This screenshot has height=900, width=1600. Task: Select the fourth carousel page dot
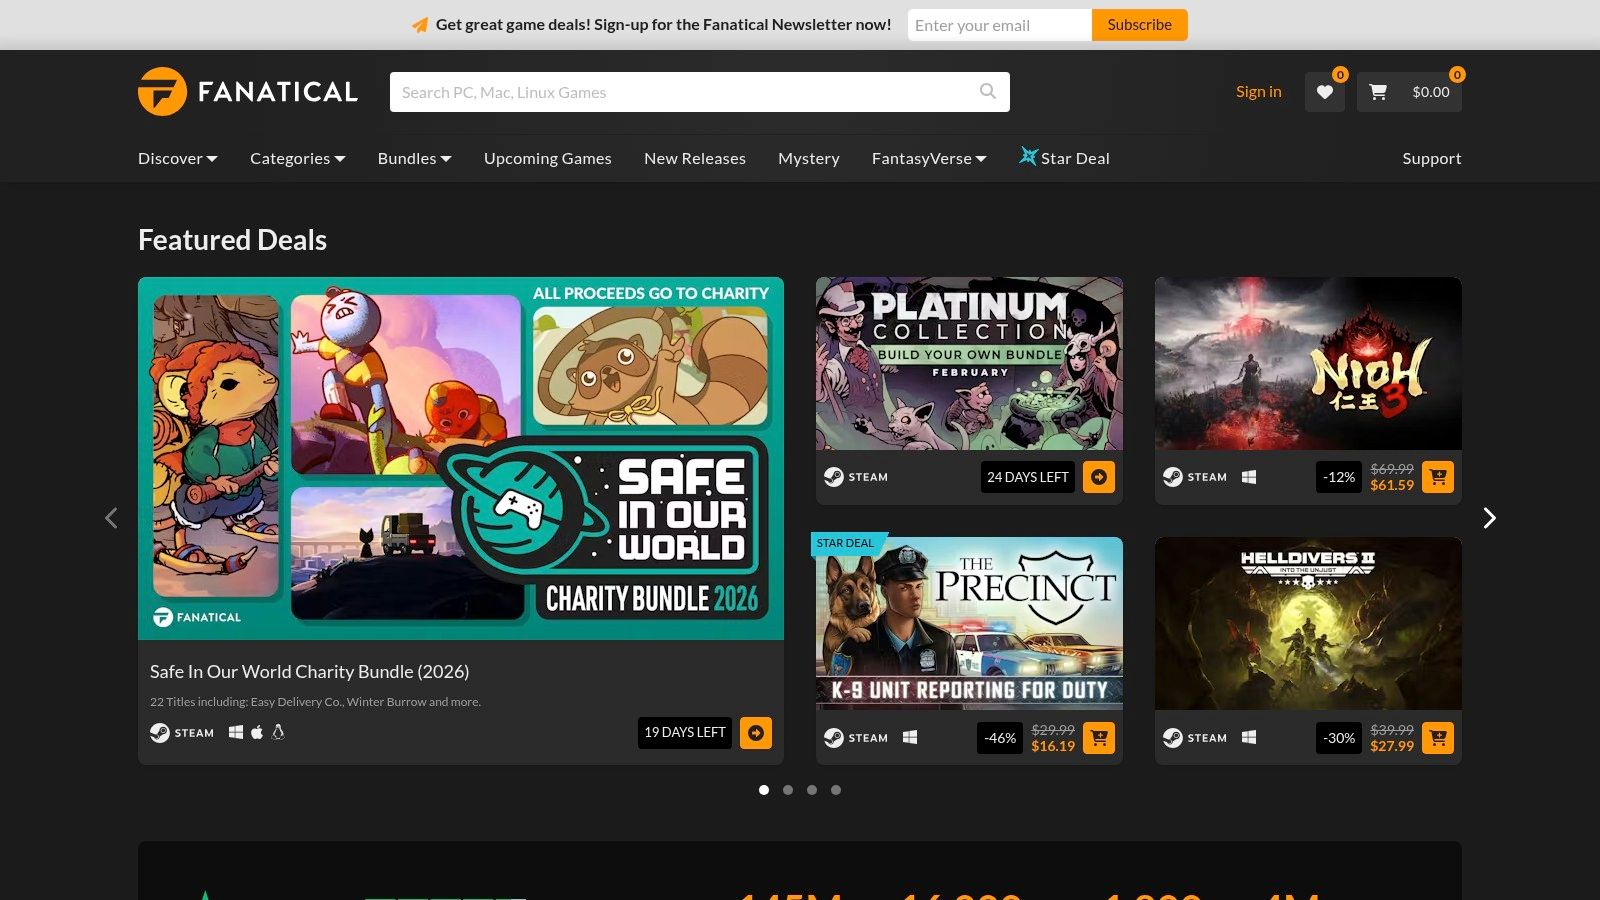click(836, 790)
